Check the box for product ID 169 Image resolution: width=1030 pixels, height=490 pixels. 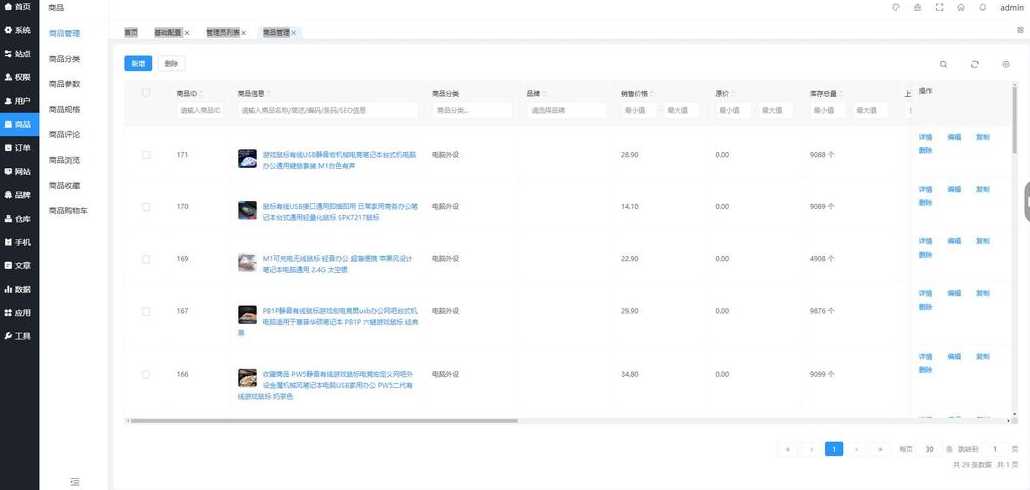point(146,259)
